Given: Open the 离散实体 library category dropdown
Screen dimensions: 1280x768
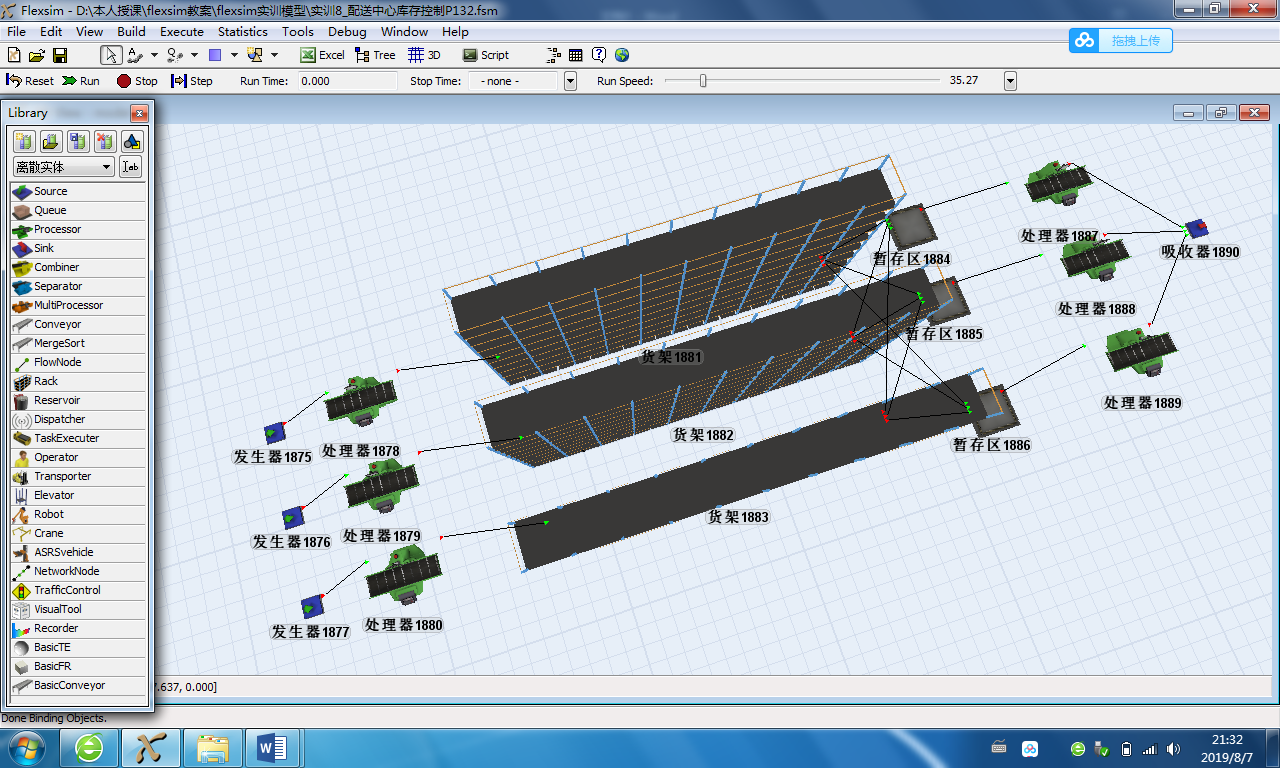Looking at the screenshot, I should (x=64, y=167).
